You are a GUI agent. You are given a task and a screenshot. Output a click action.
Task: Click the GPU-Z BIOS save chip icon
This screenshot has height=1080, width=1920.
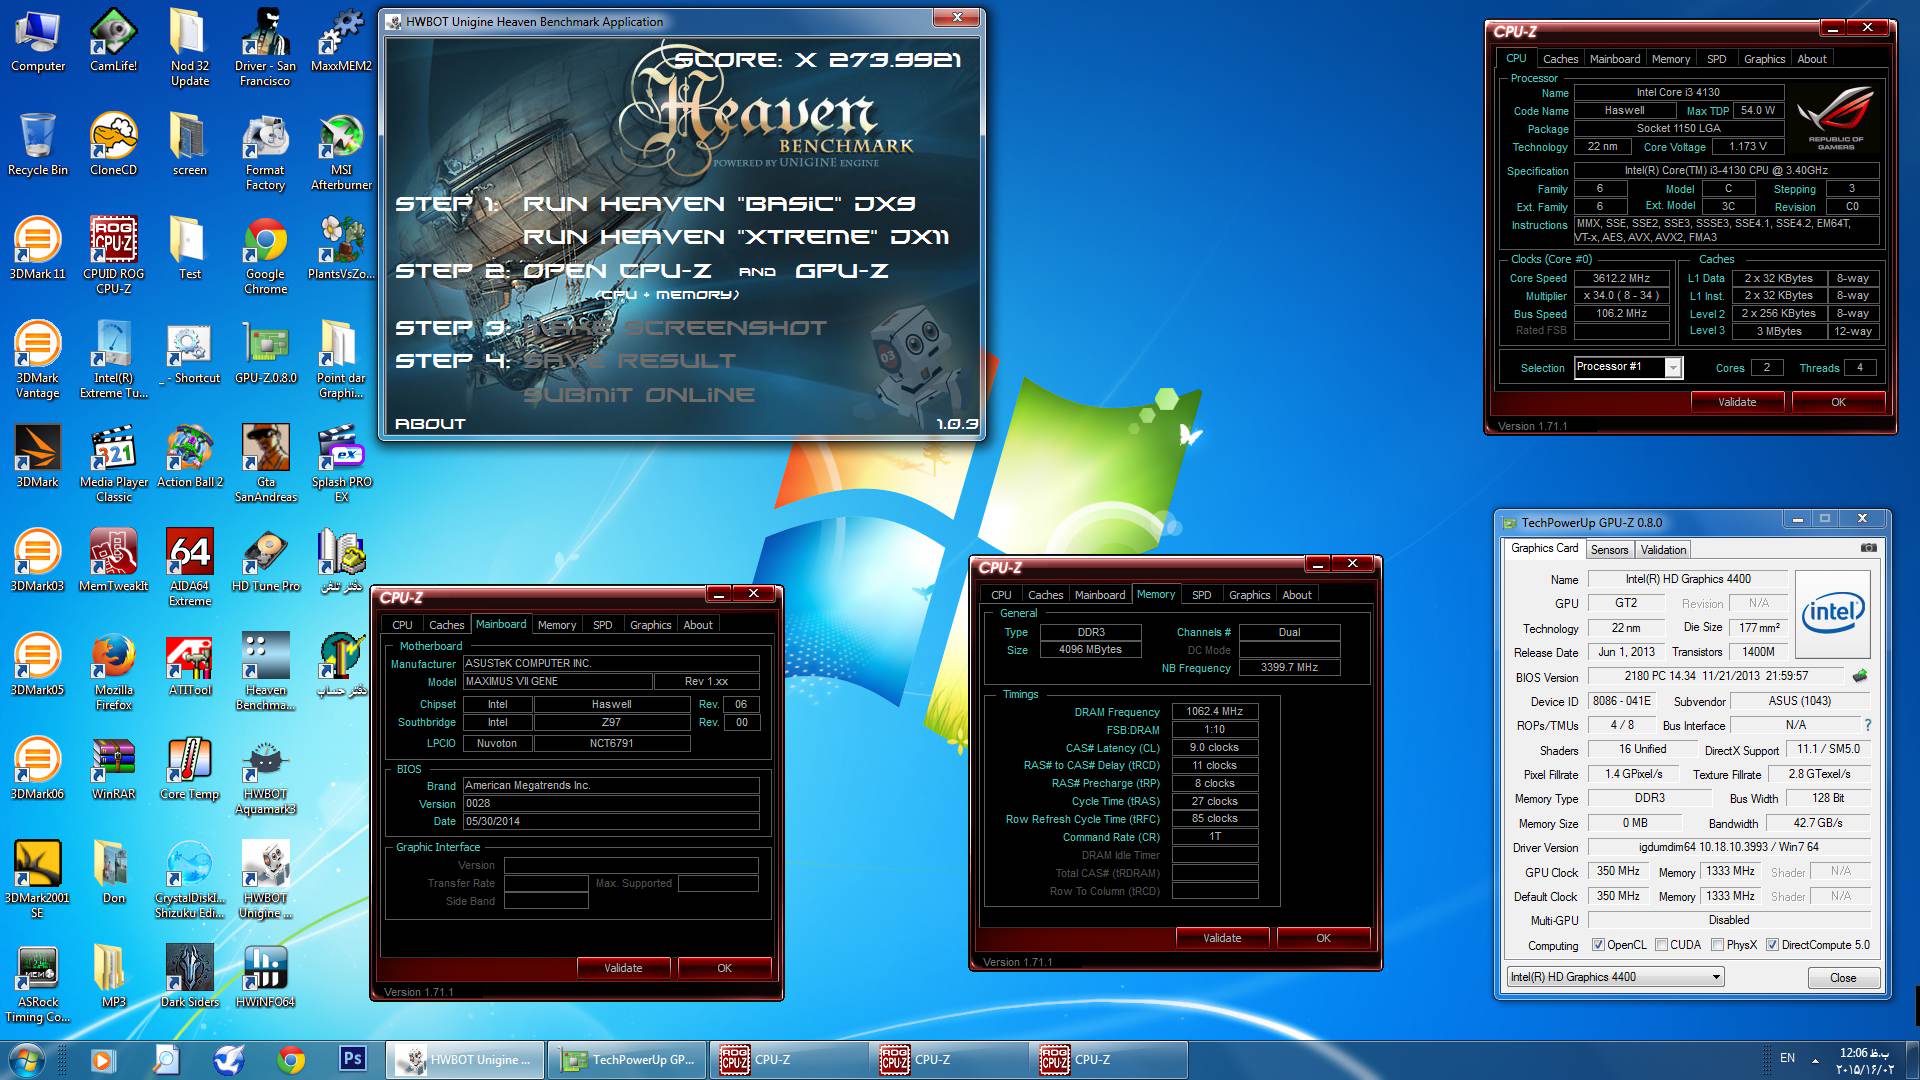coord(1860,676)
